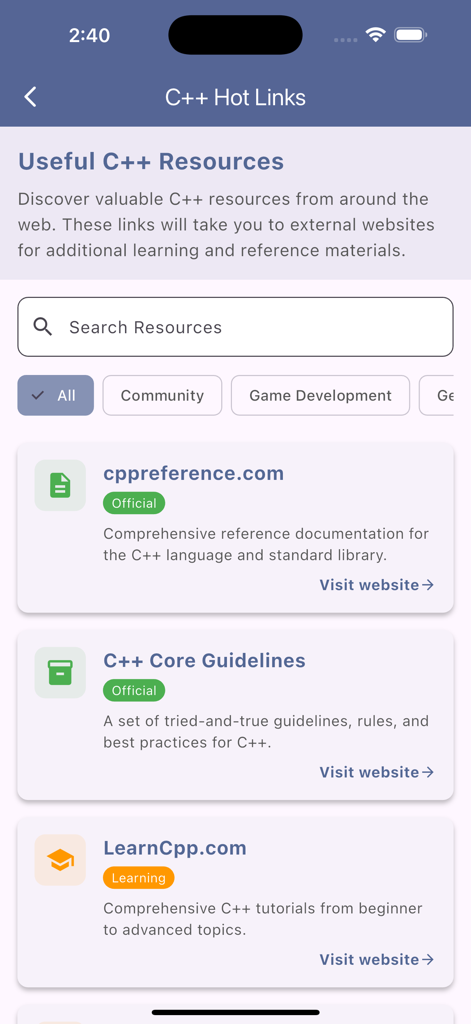This screenshot has width=471, height=1024.
Task: Select the partially visible Ge filter chip
Action: 436,395
